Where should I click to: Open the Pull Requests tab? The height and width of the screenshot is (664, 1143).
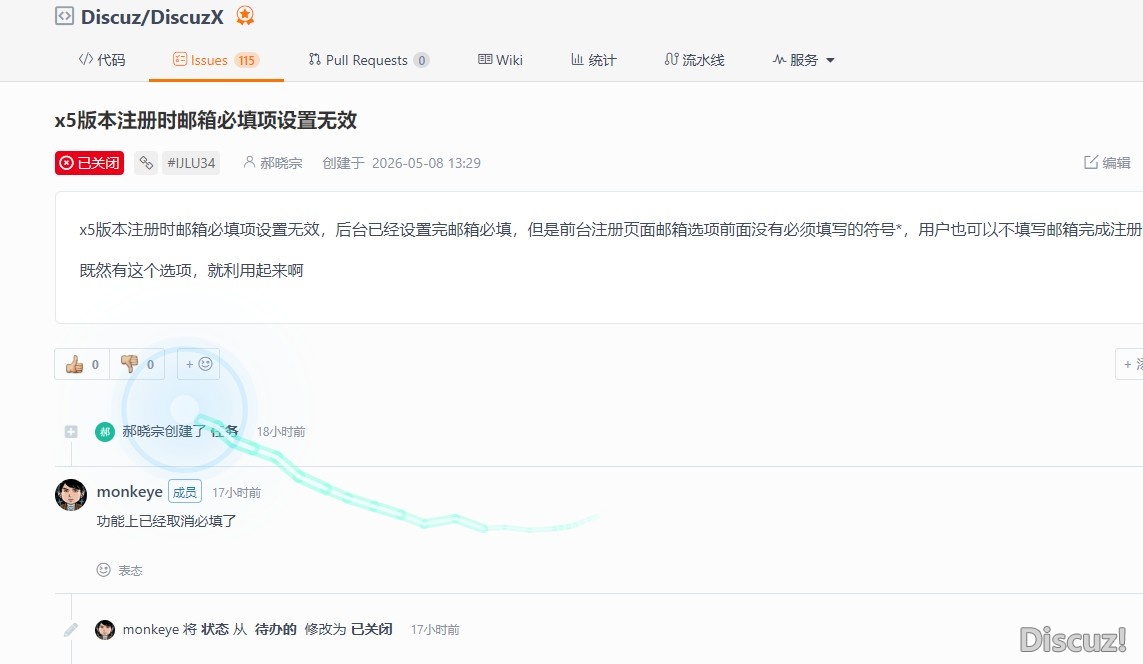tap(369, 60)
